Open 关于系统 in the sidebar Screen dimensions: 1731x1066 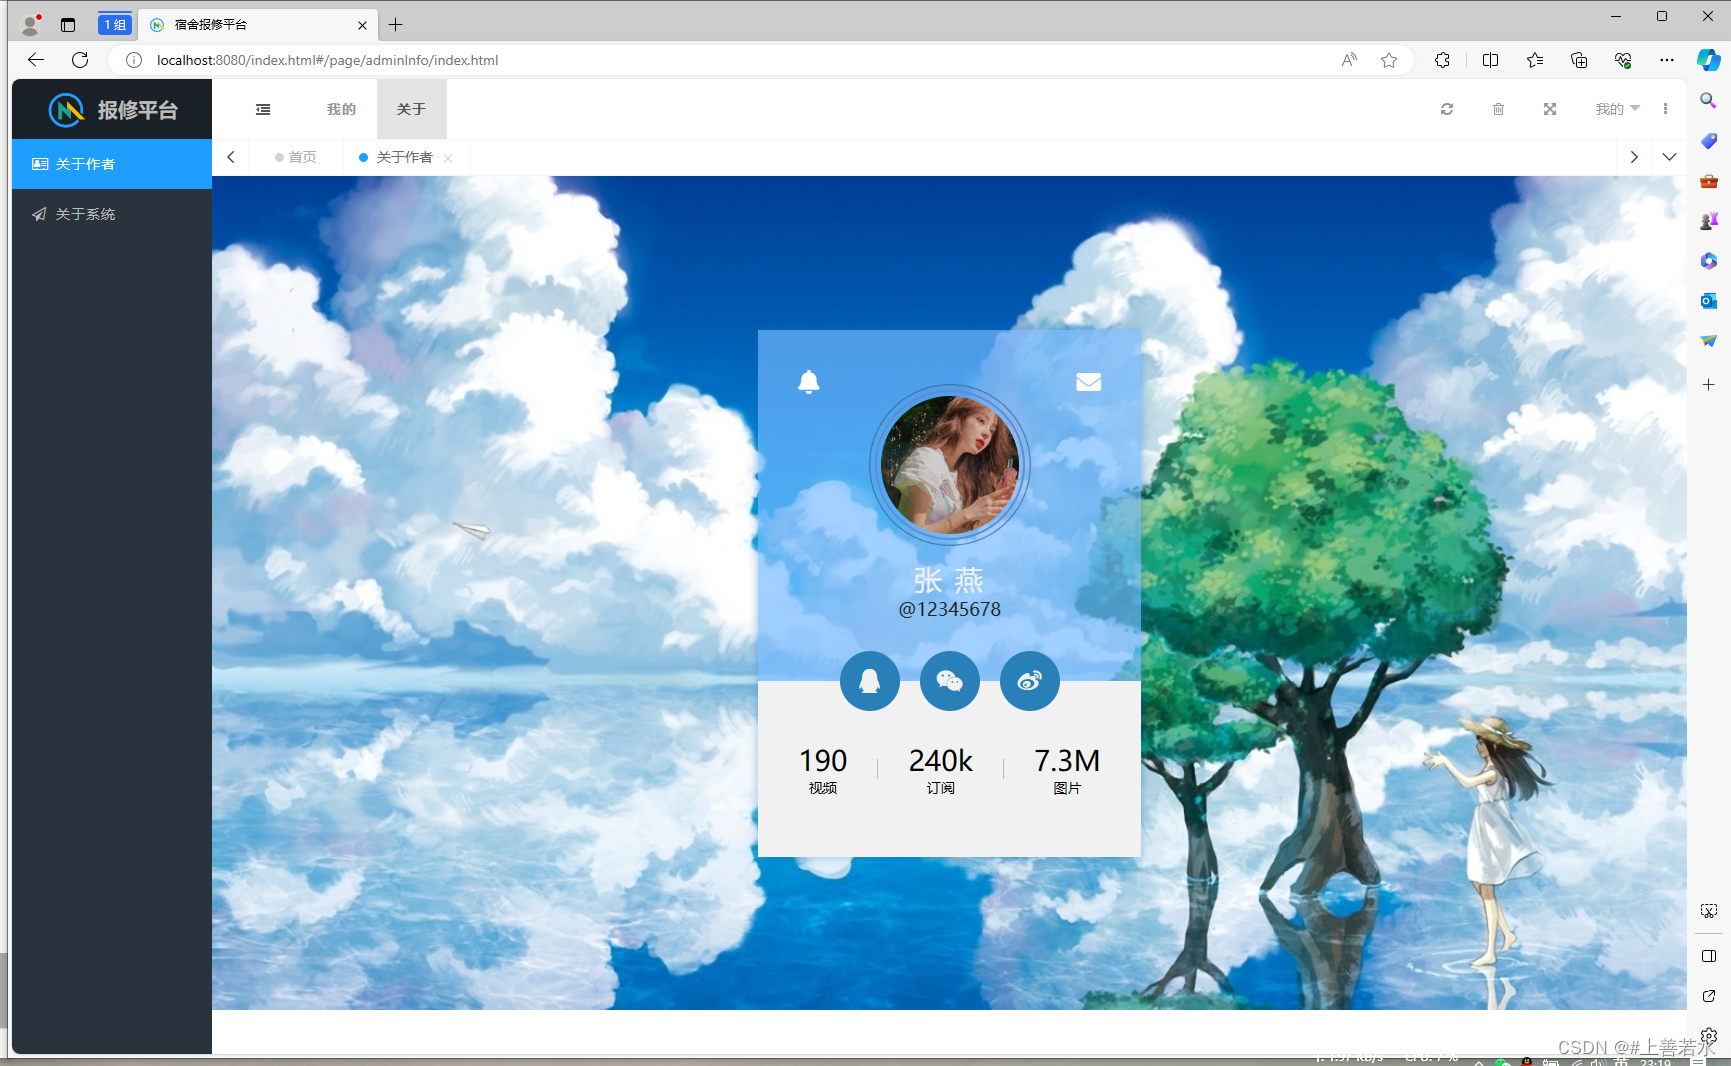point(112,214)
